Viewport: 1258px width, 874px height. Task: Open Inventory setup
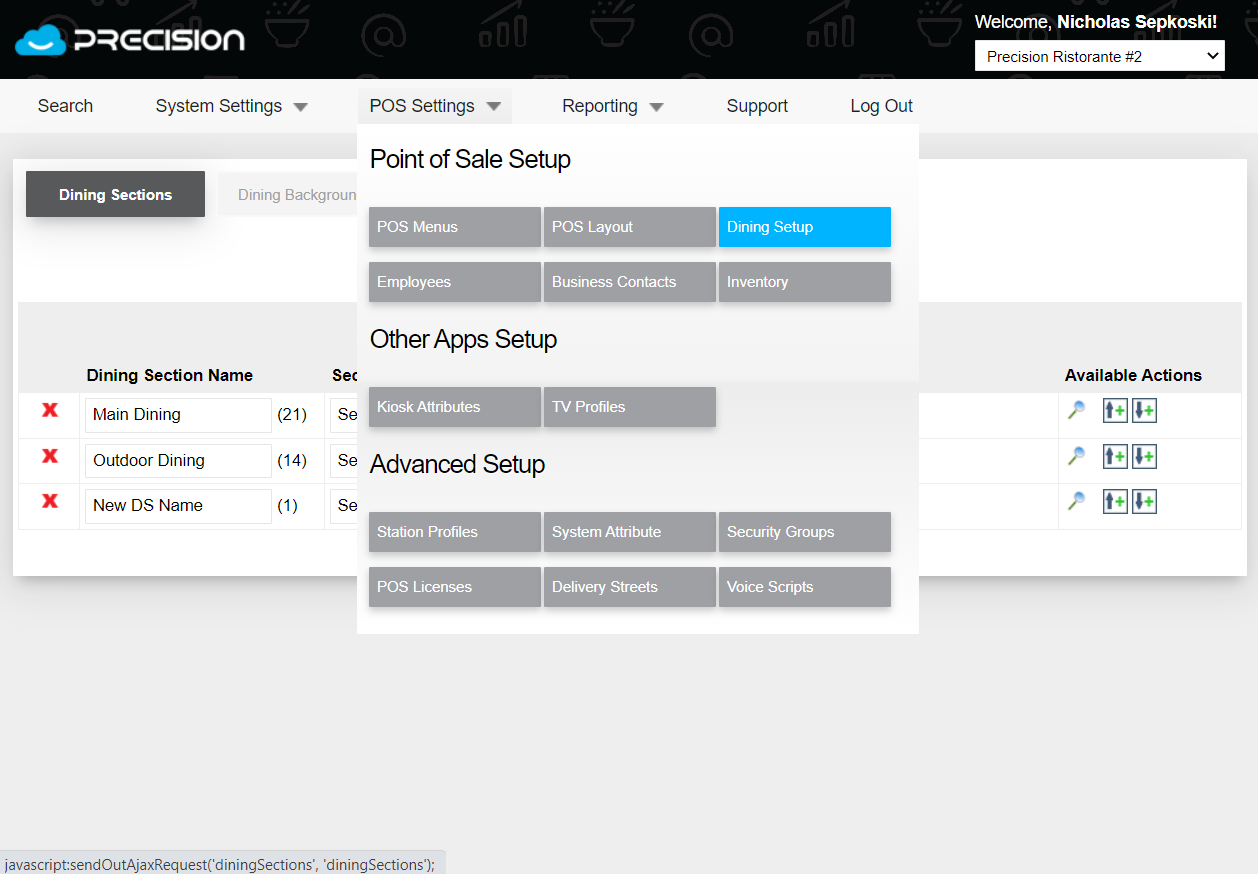pos(805,282)
